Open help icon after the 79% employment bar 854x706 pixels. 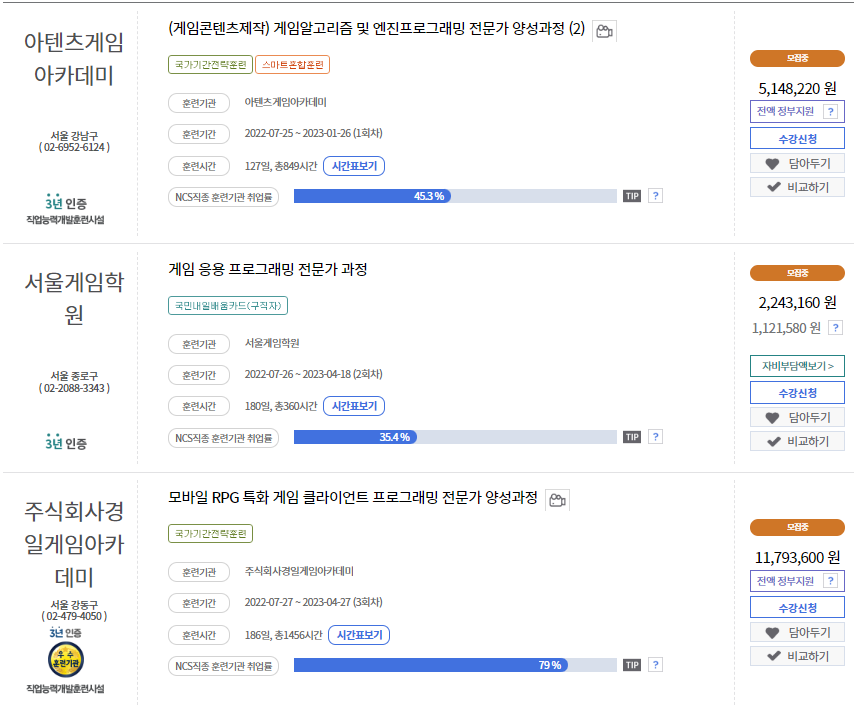[655, 665]
